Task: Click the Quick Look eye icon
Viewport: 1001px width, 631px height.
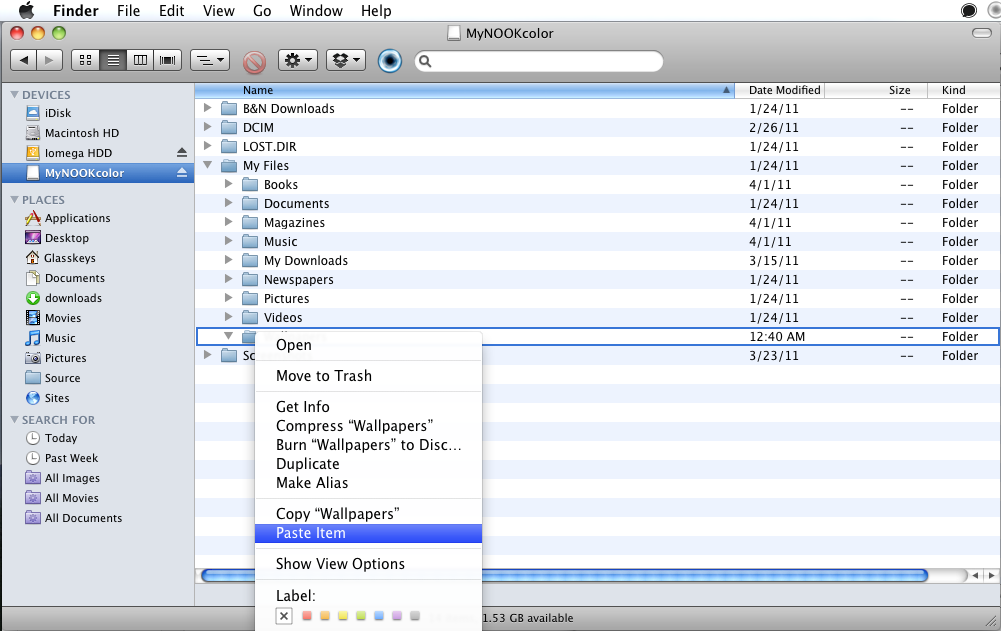Action: 390,61
